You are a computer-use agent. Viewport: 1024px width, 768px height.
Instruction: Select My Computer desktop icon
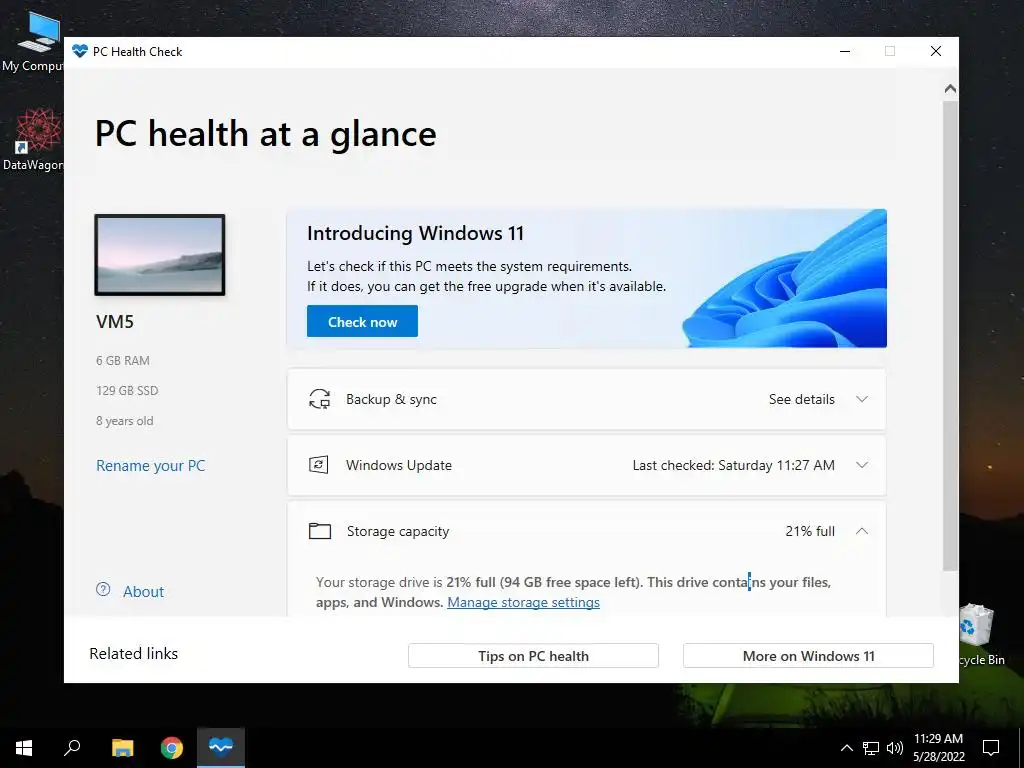33,42
